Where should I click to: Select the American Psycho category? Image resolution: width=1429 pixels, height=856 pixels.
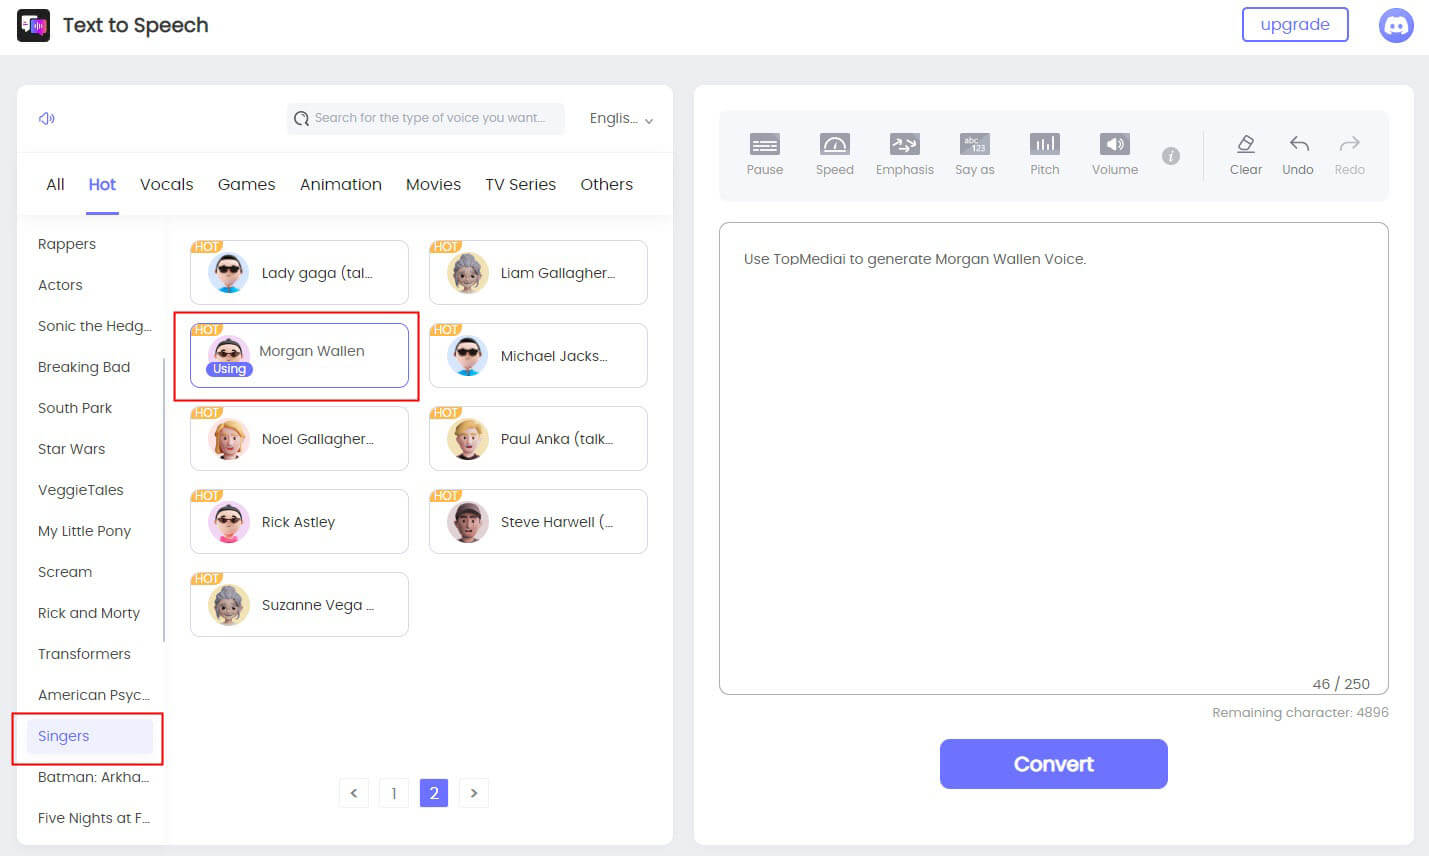(x=94, y=695)
